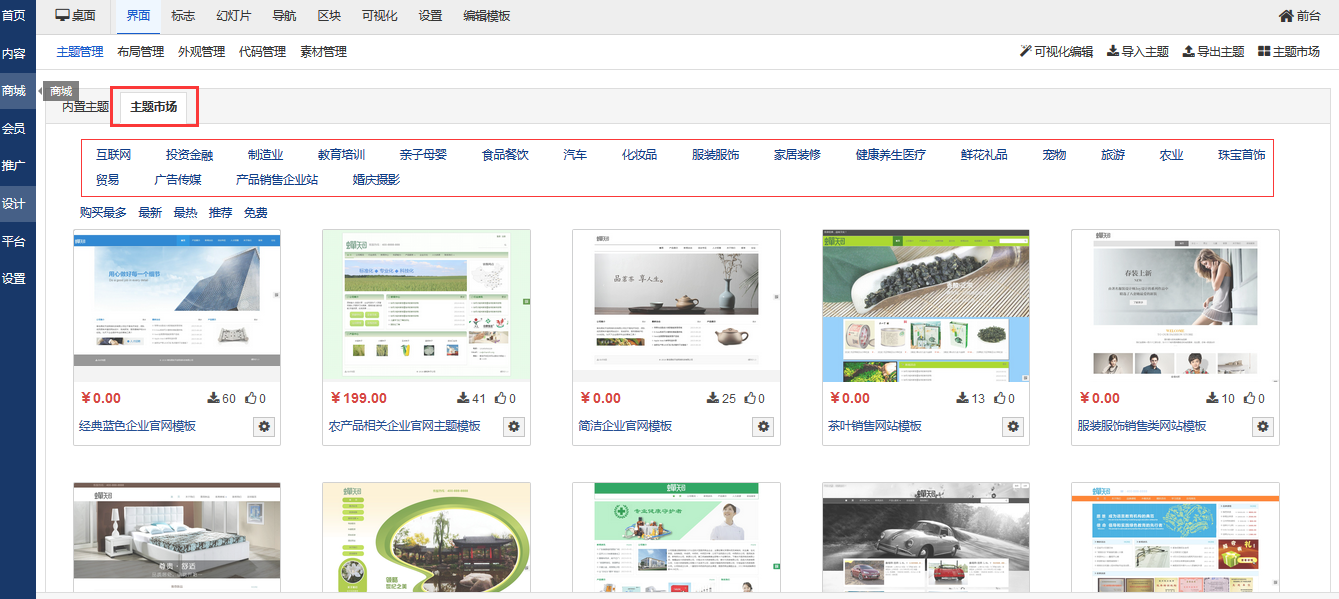Open 主题市场 grid icon in top right
Viewport: 1339px width, 599px height.
[x=1264, y=52]
